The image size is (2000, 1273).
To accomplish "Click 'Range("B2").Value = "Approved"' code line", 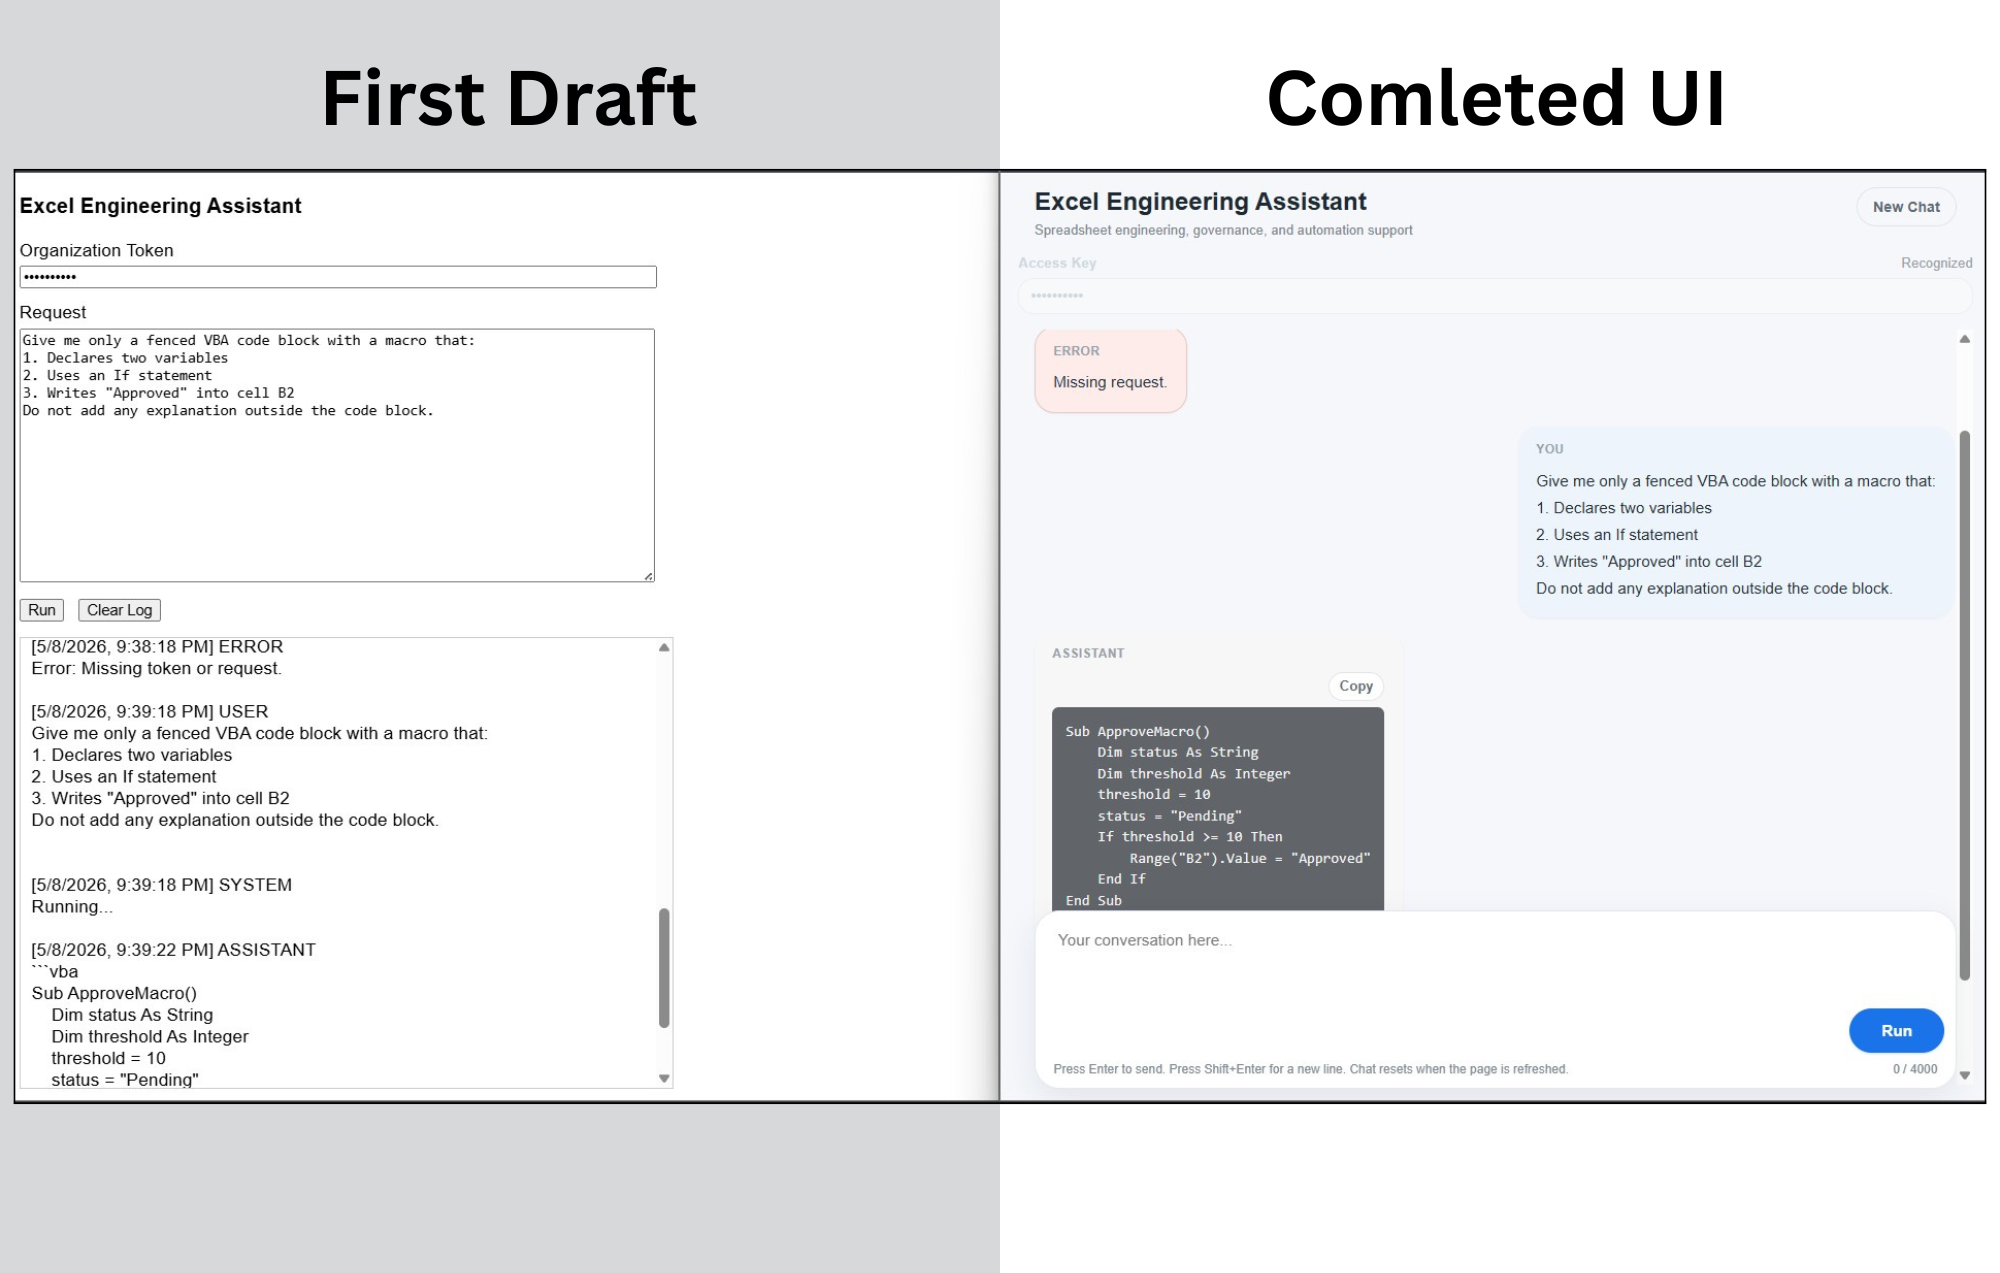I will tap(1249, 859).
